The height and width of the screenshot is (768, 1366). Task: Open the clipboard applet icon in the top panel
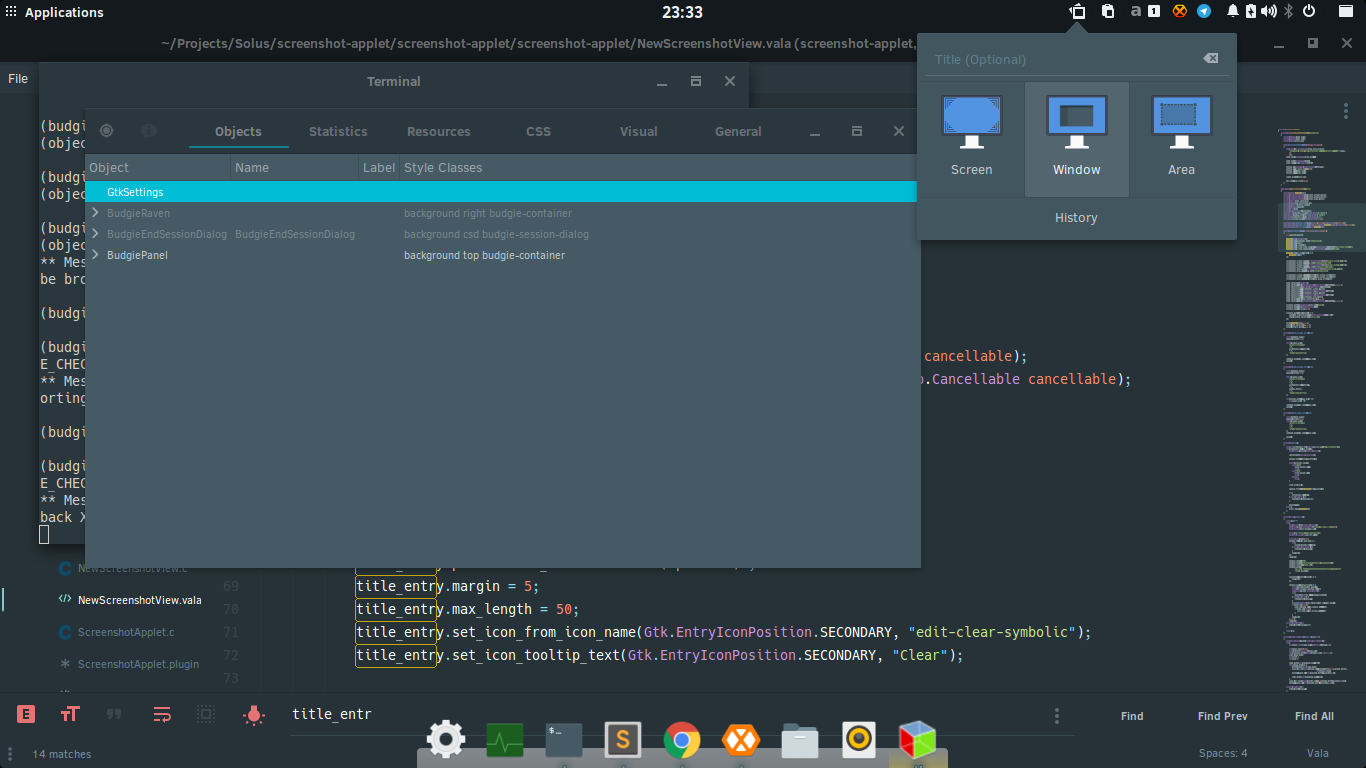pyautogui.click(x=1108, y=12)
